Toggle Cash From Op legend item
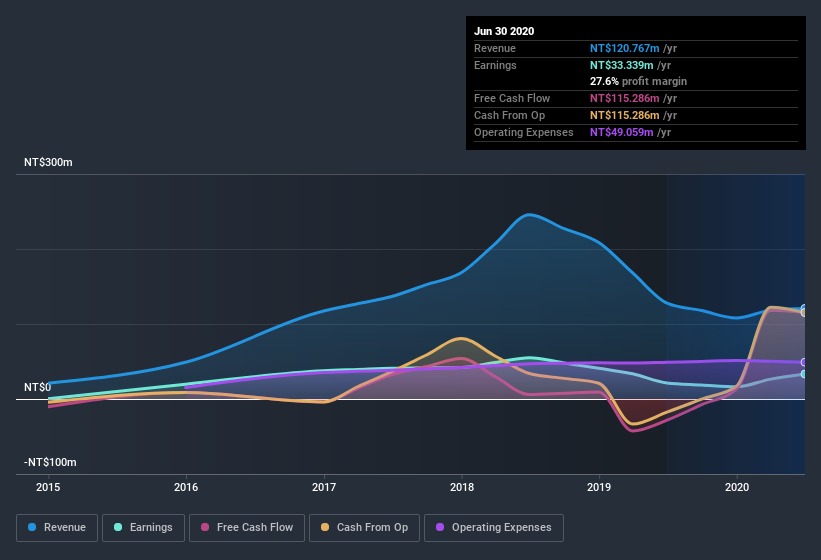Image resolution: width=821 pixels, height=560 pixels. coord(364,527)
